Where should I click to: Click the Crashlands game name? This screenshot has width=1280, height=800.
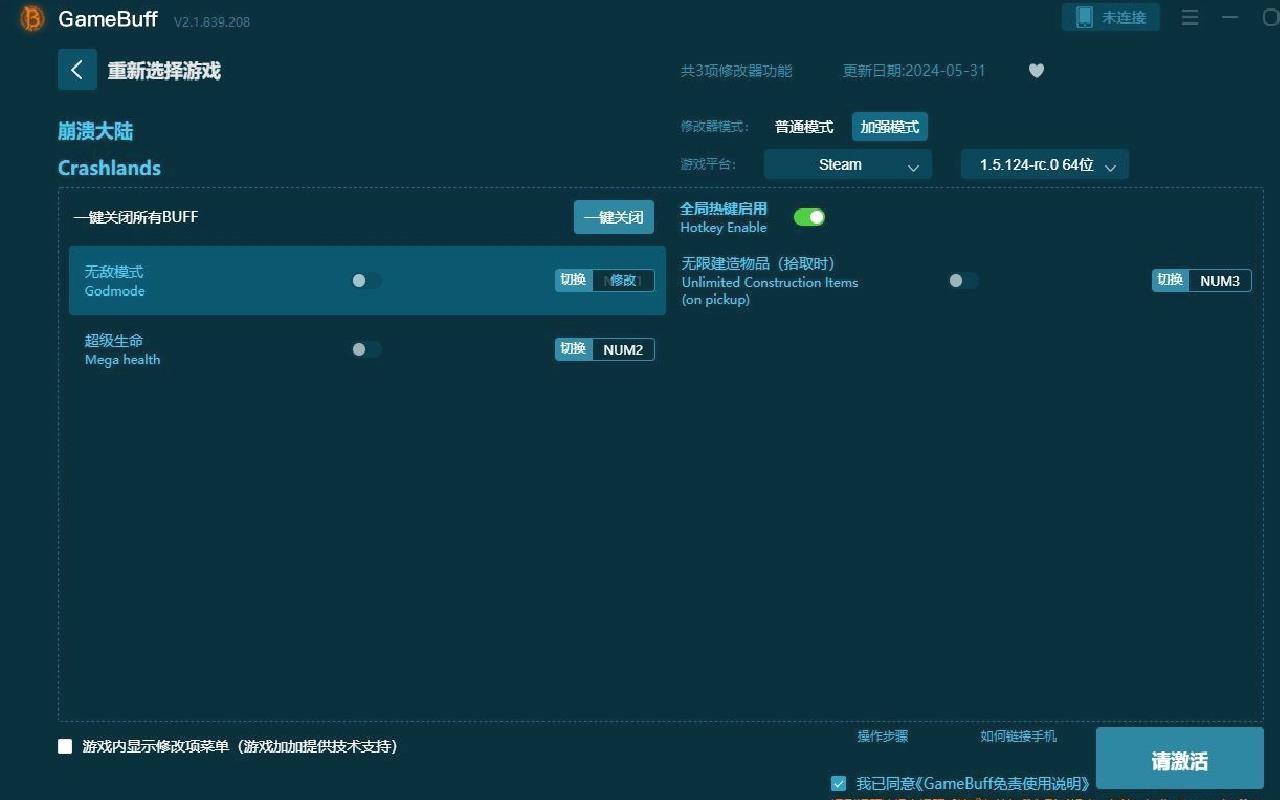[x=109, y=168]
